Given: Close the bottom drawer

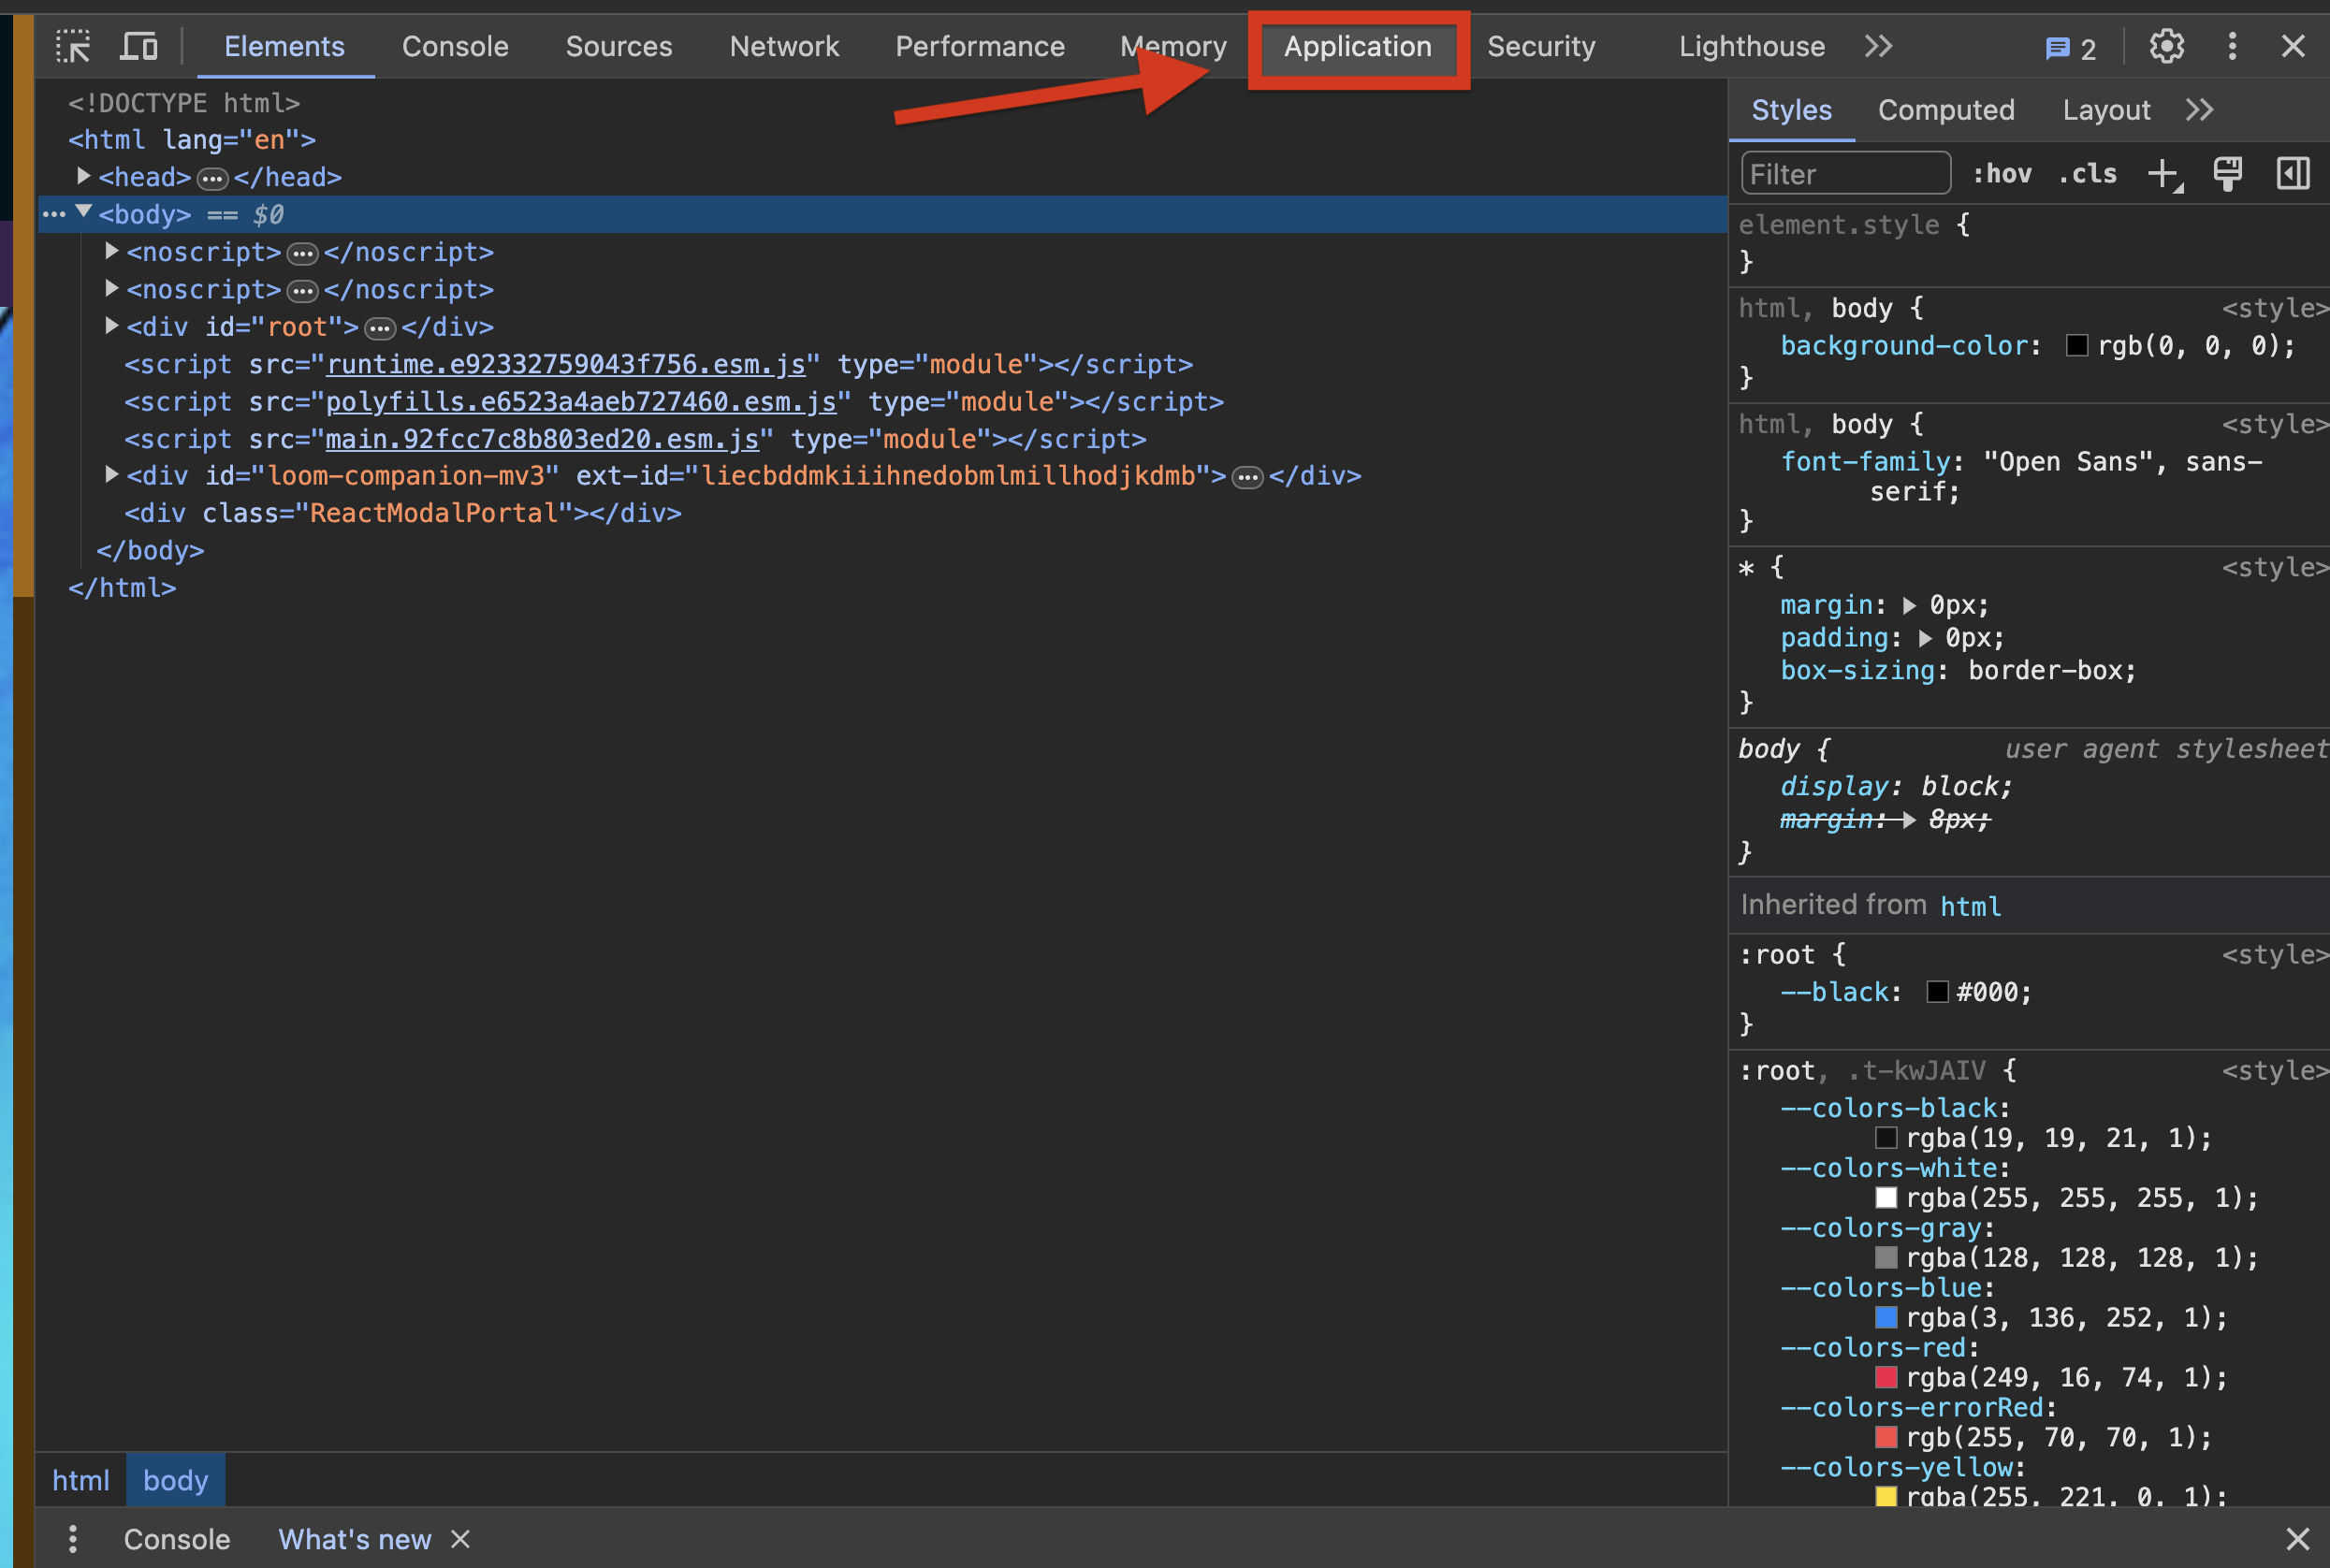Looking at the screenshot, I should pyautogui.click(x=2297, y=1539).
